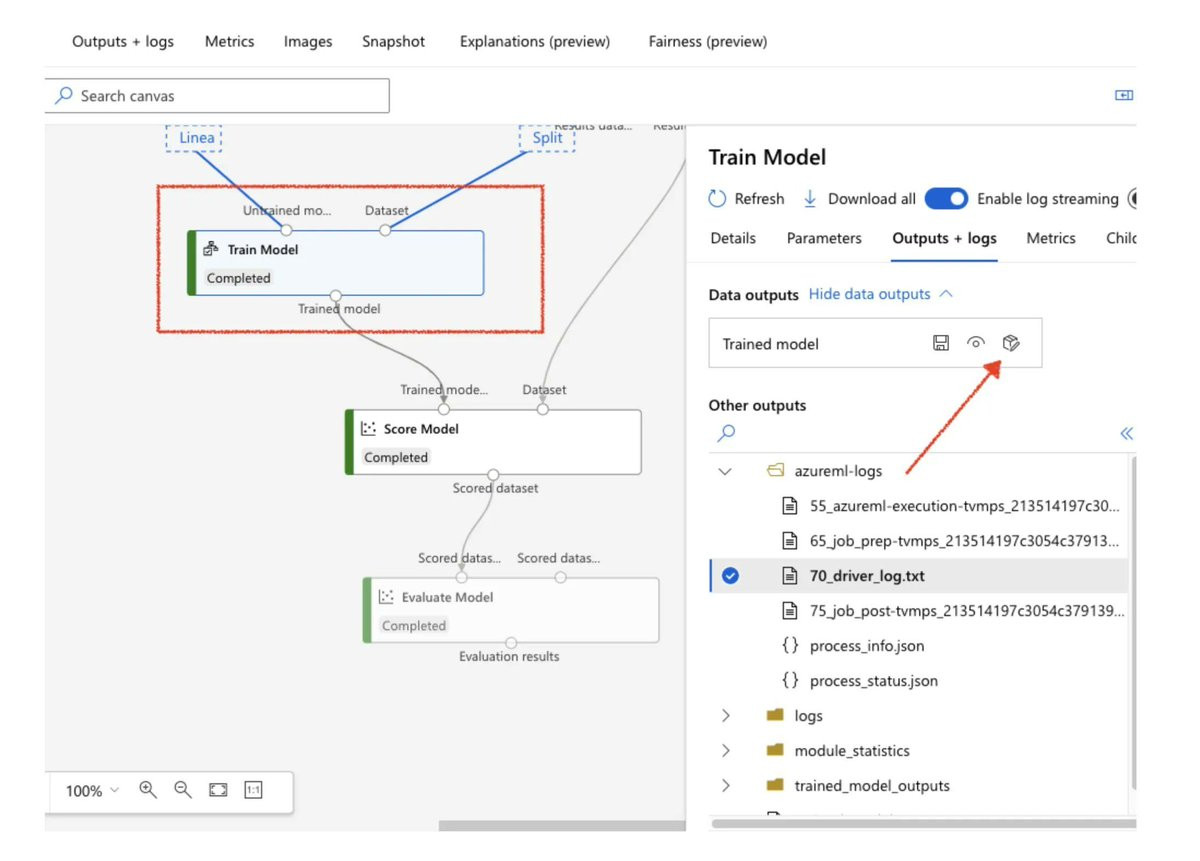Click the fit to screen icon
Viewport: 1200px width, 861px height.
(218, 790)
